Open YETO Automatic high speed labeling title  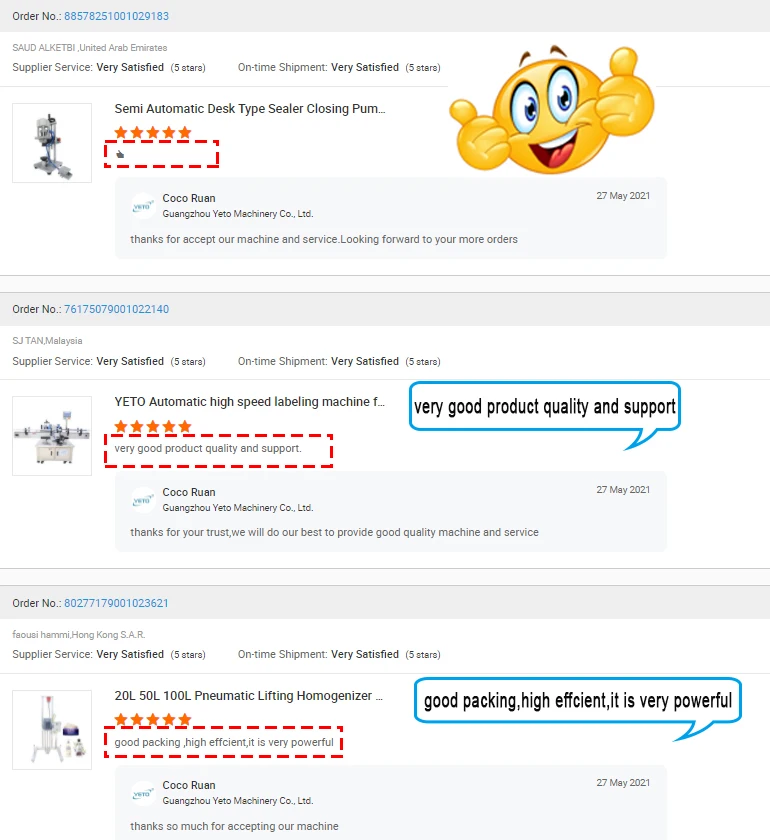click(x=249, y=402)
